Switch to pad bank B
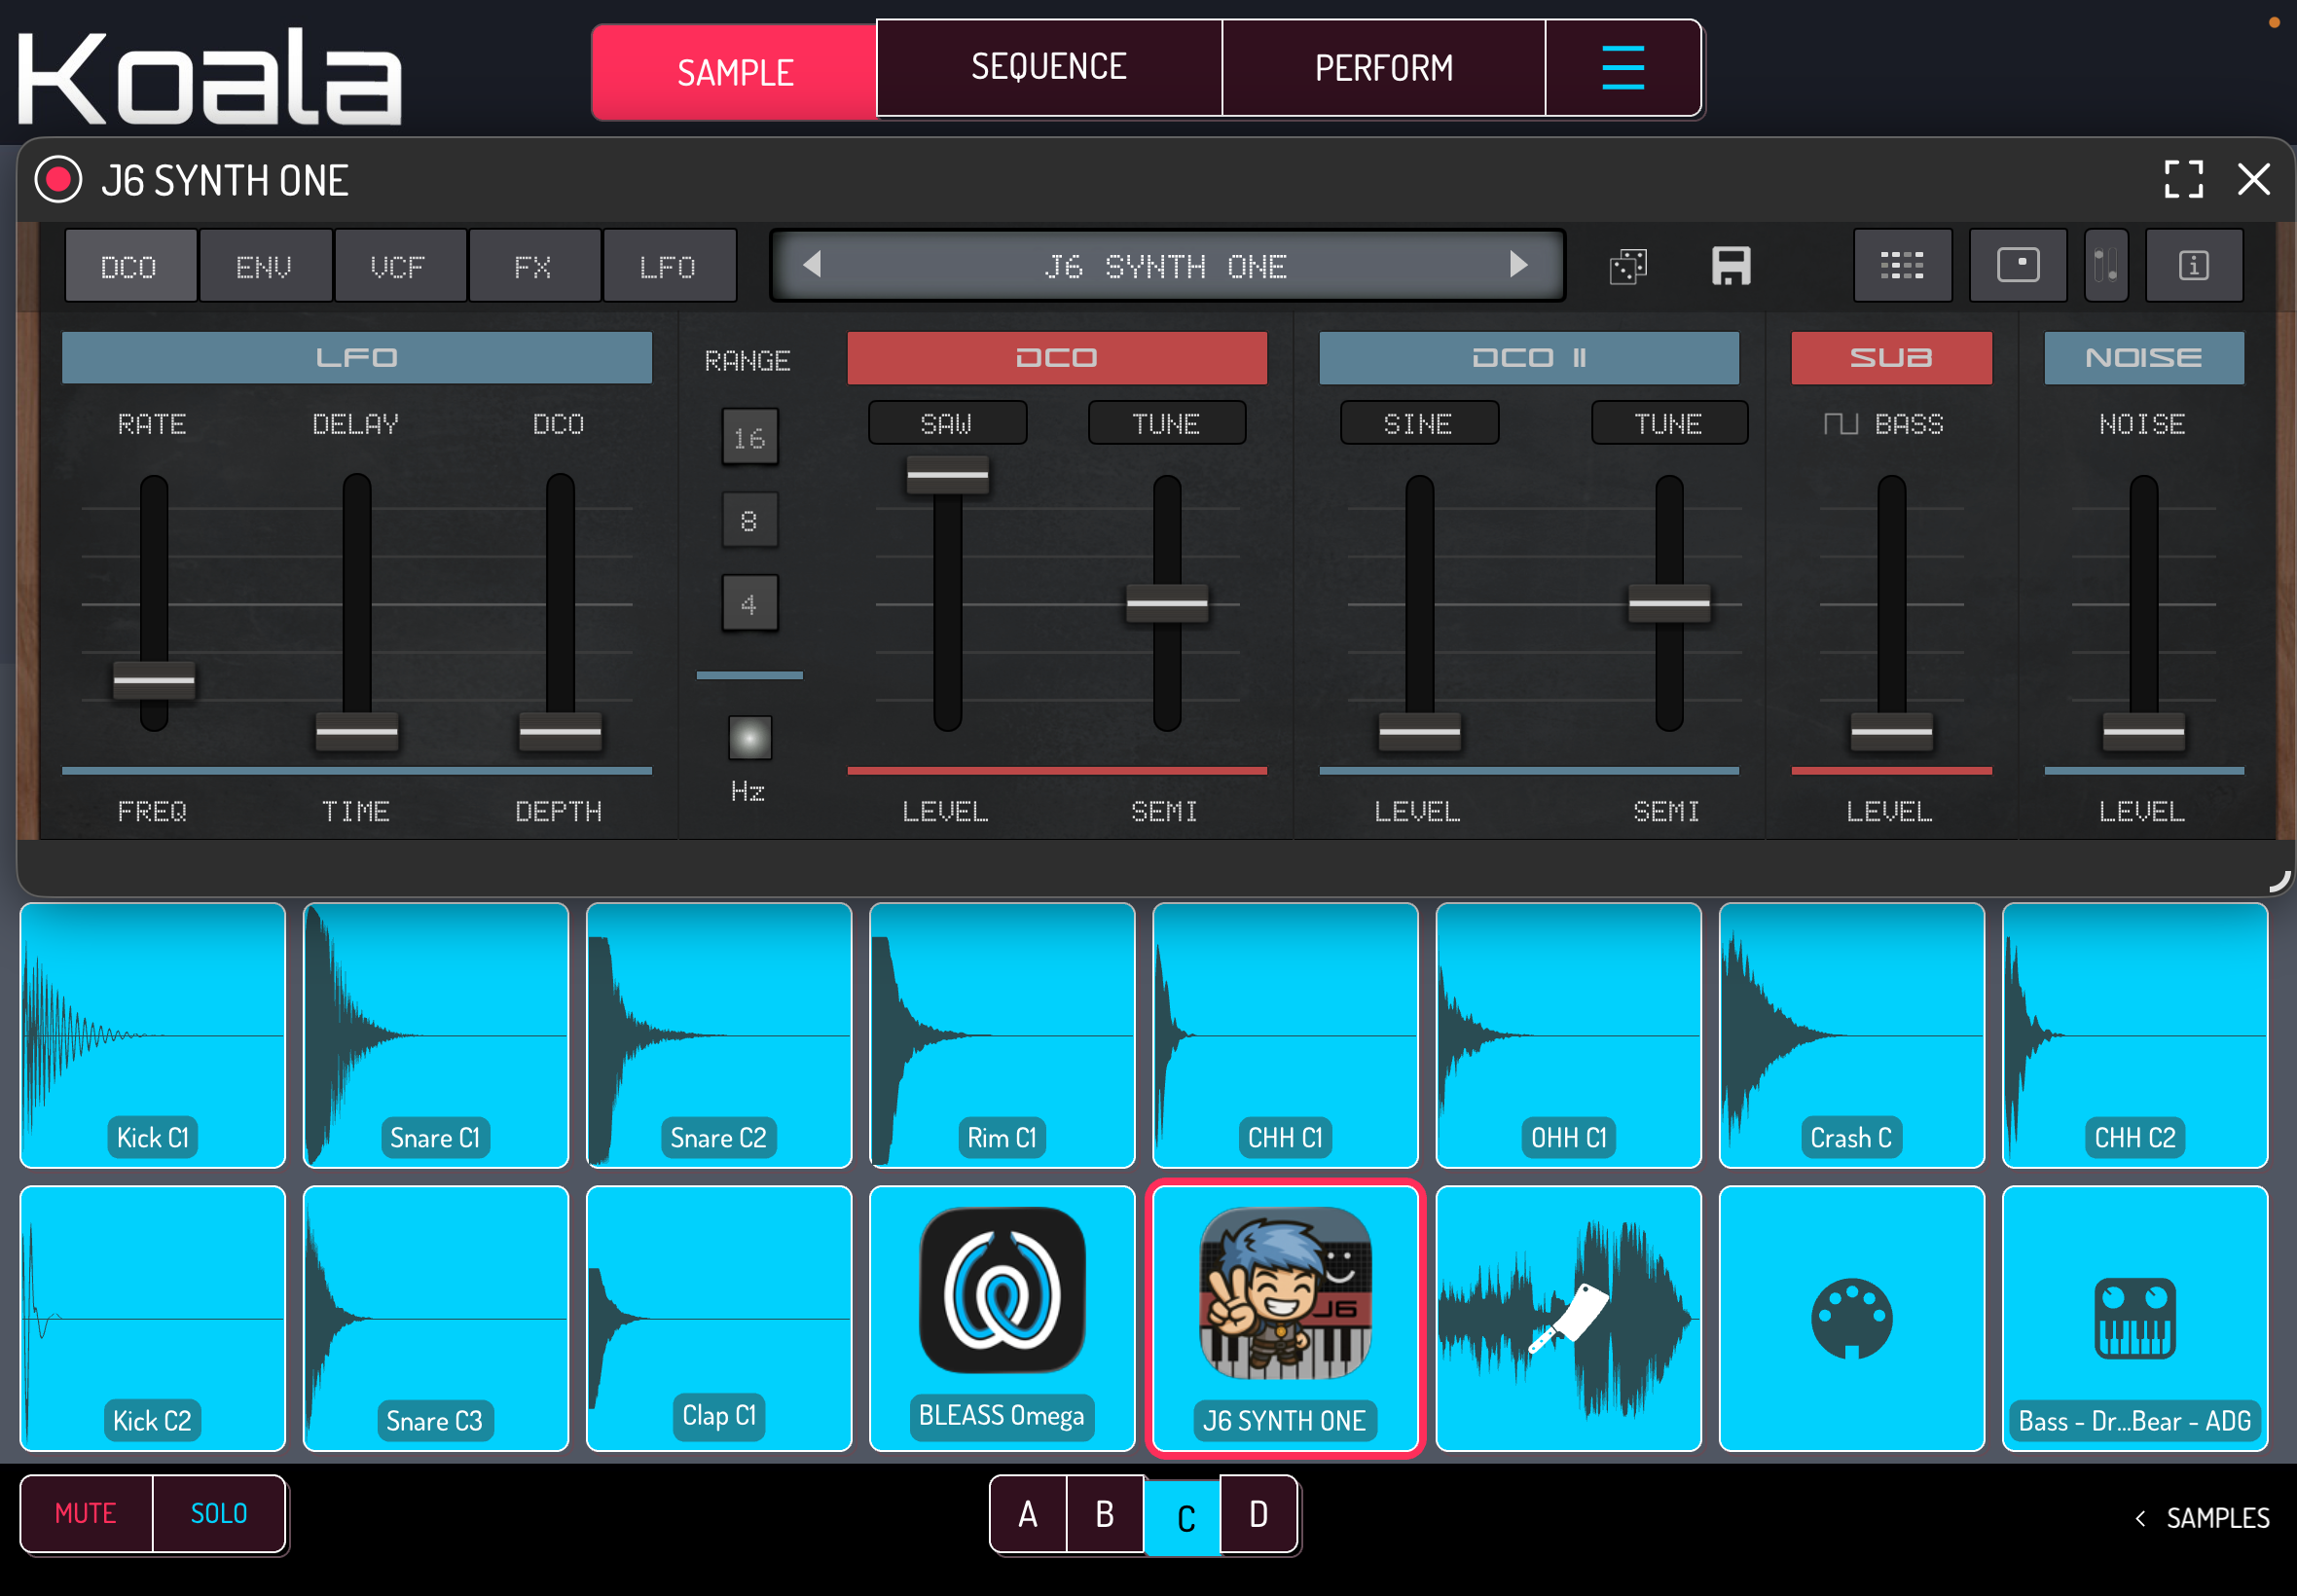2297x1596 pixels. [1105, 1515]
